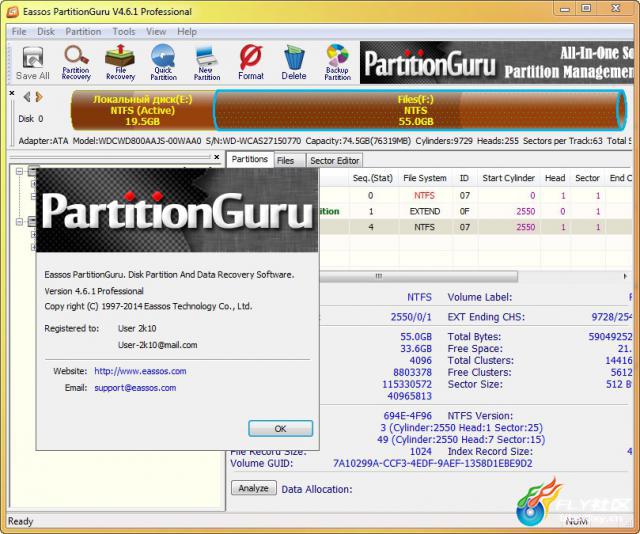
Task: Click the Analyze button
Action: (x=253, y=488)
